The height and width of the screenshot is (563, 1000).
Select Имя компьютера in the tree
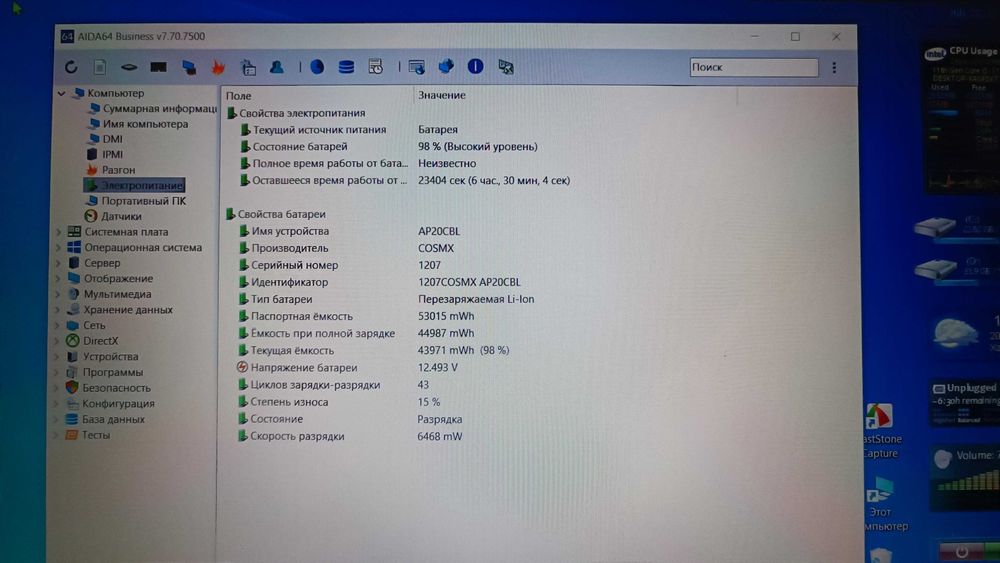coord(138,124)
